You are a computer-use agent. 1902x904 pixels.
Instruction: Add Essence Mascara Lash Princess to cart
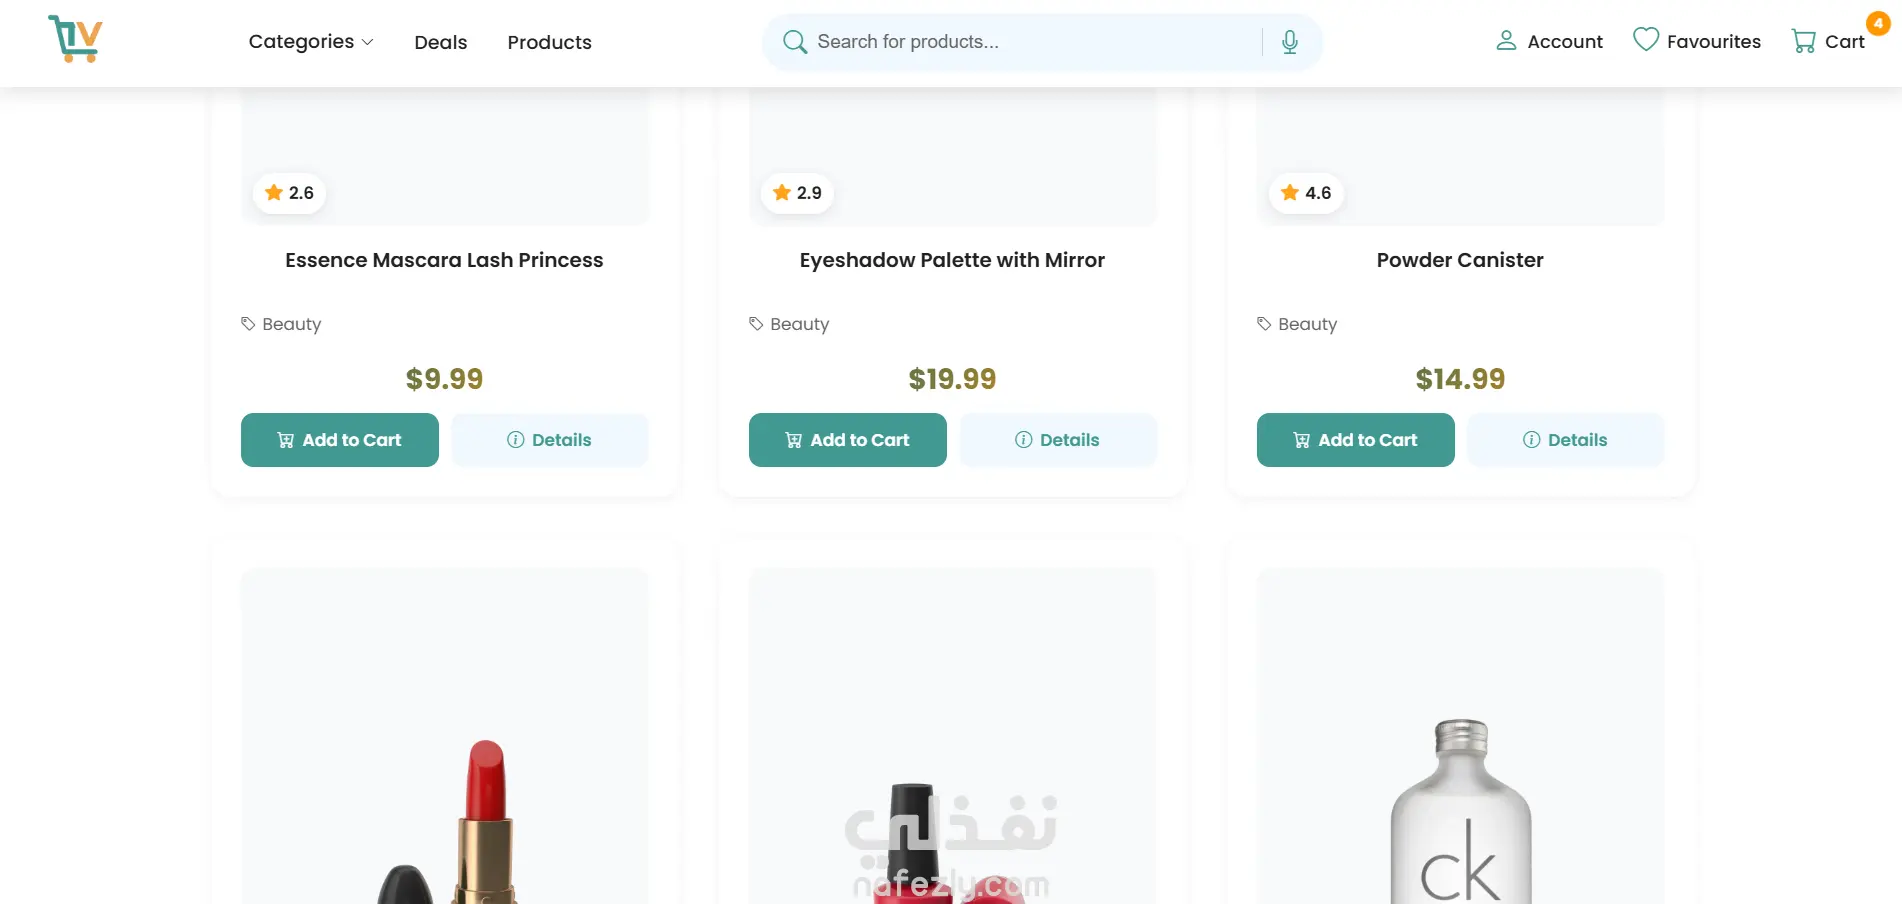340,440
